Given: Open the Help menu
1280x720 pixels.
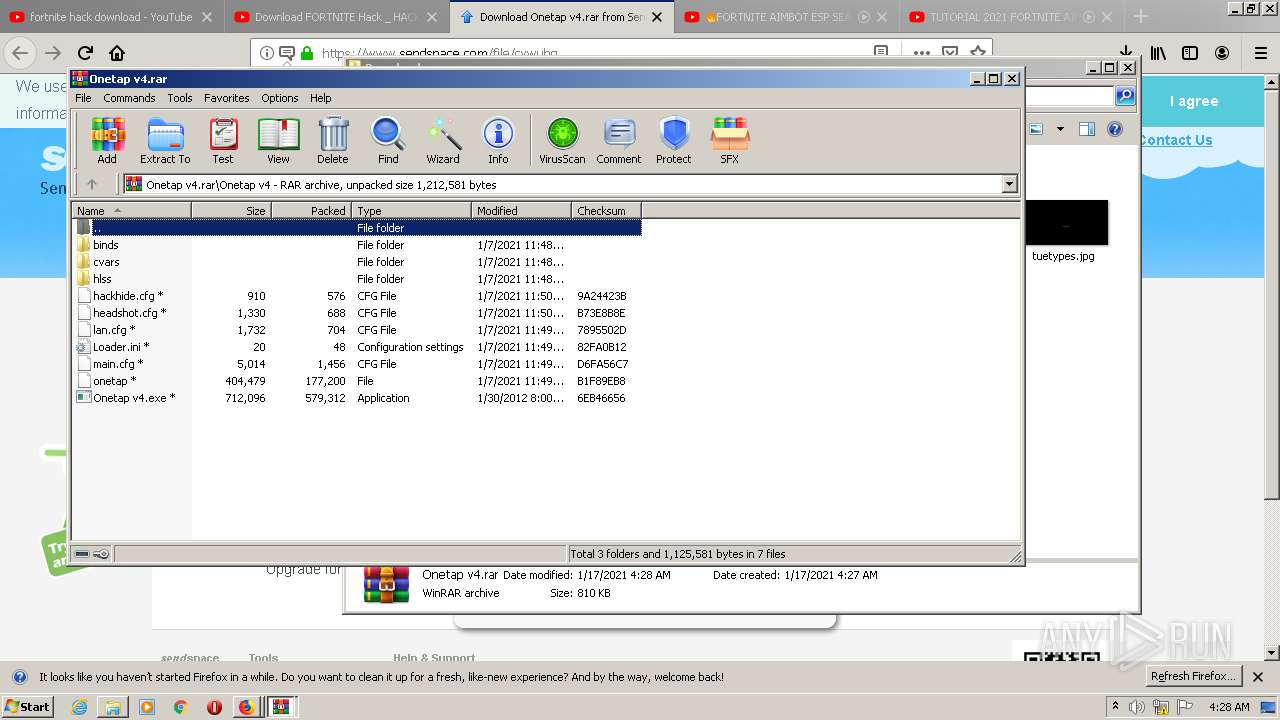Looking at the screenshot, I should click(320, 98).
